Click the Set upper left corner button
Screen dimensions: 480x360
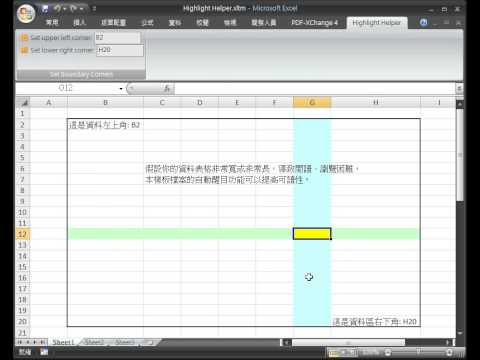tap(56, 37)
